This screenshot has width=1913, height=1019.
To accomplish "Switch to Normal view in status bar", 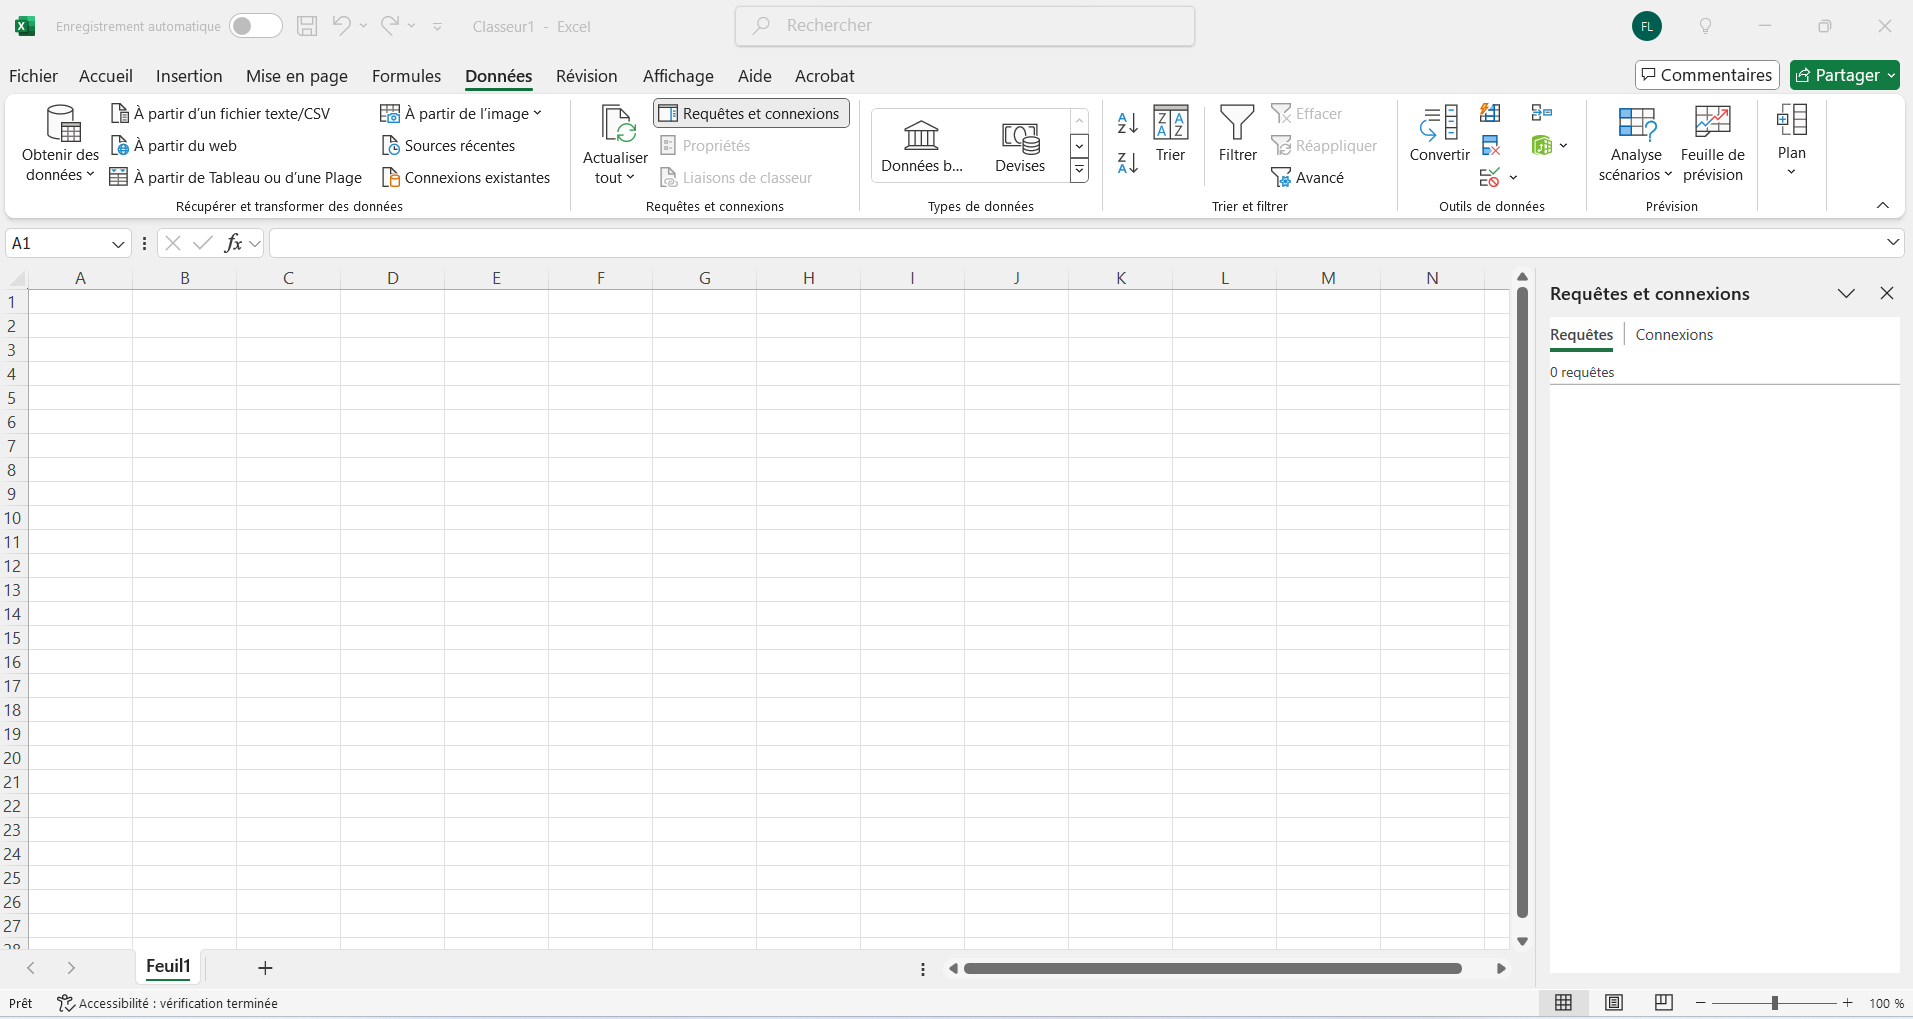I will pos(1563,1003).
